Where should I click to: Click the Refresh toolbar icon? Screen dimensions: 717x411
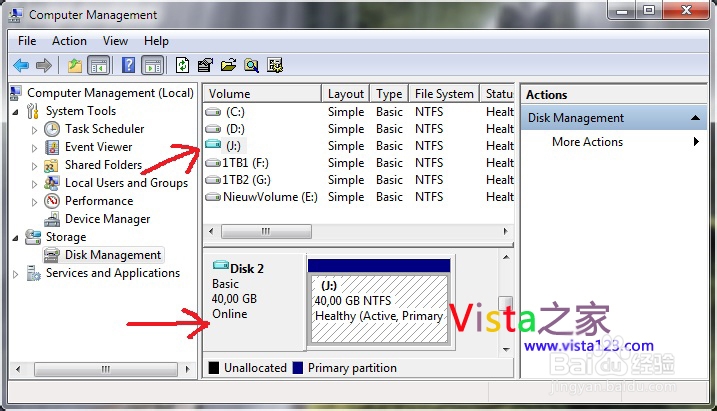(182, 65)
